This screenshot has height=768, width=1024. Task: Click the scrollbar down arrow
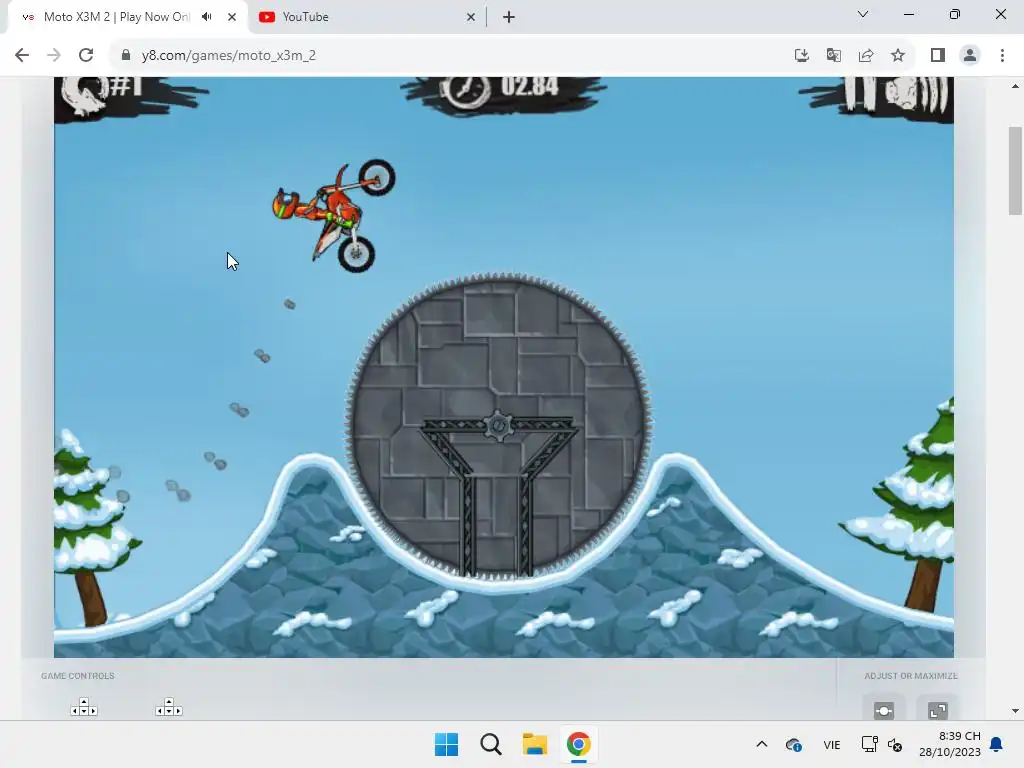(x=1015, y=711)
